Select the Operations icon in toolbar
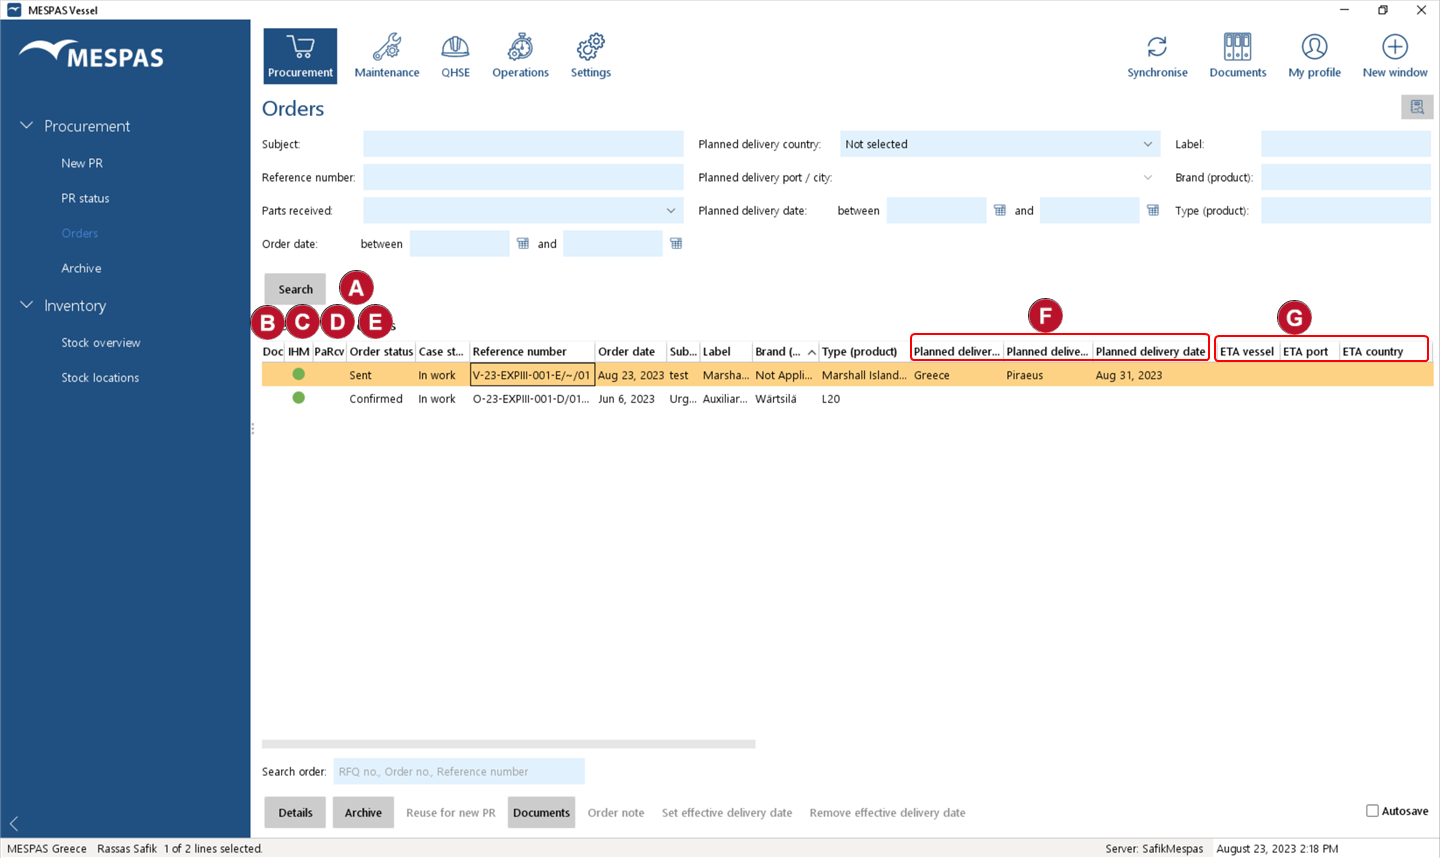This screenshot has height=858, width=1440. click(520, 47)
